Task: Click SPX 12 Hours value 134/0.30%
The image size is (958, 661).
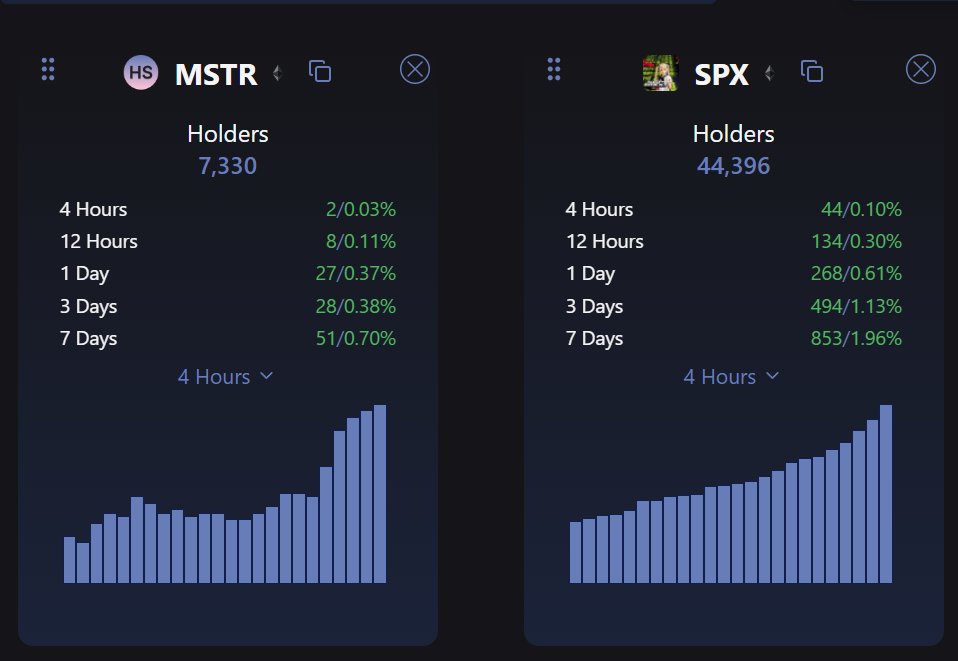Action: click(857, 241)
